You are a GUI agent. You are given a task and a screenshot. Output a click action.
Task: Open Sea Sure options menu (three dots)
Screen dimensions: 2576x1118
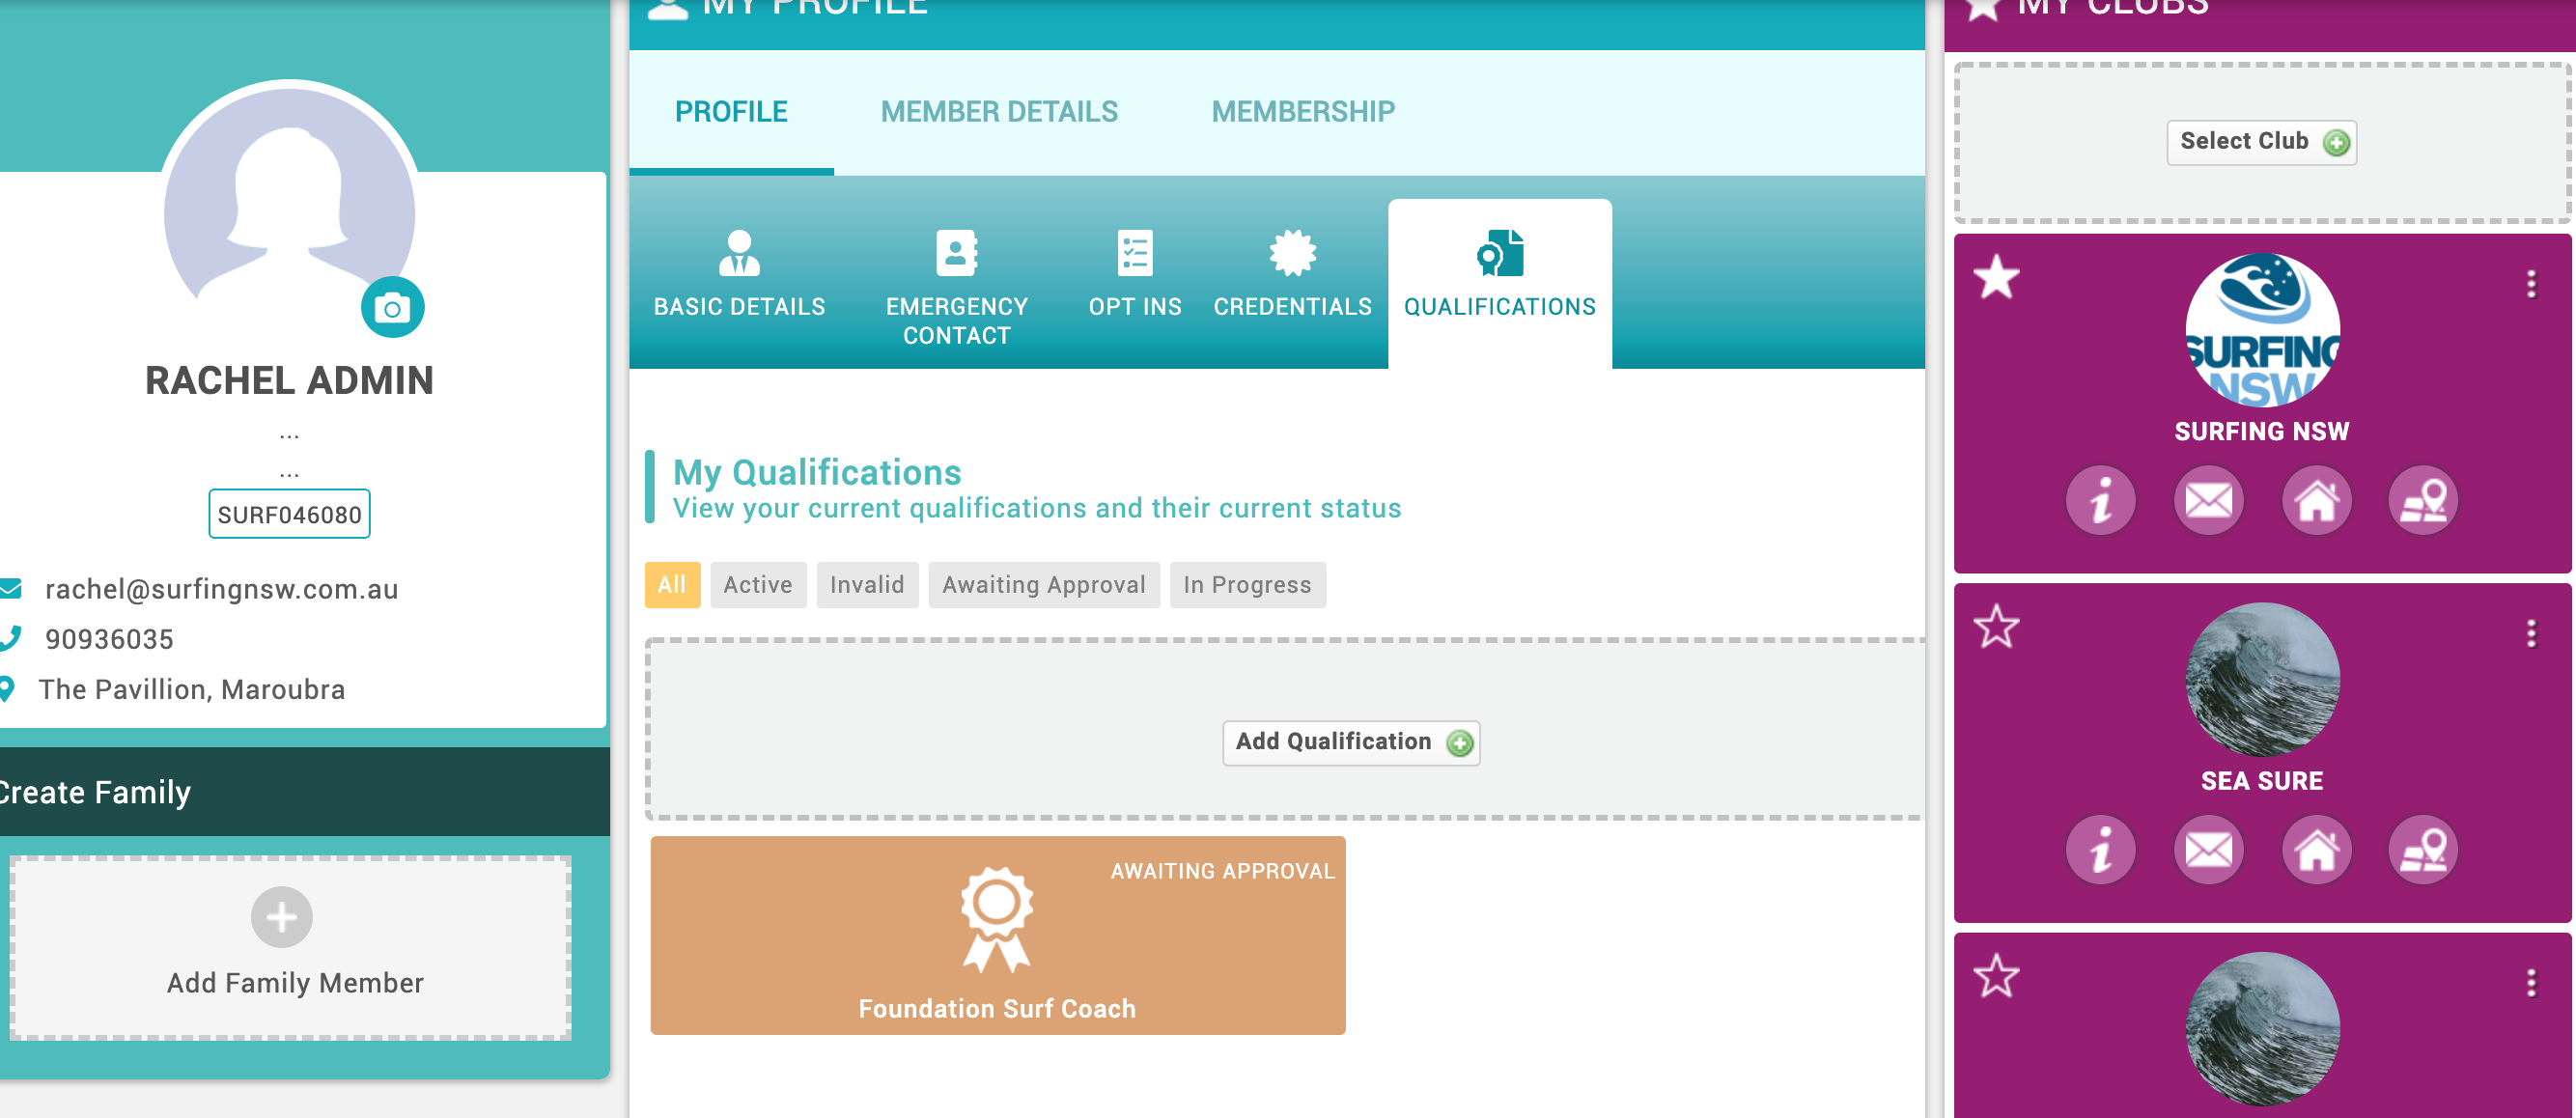(2531, 633)
